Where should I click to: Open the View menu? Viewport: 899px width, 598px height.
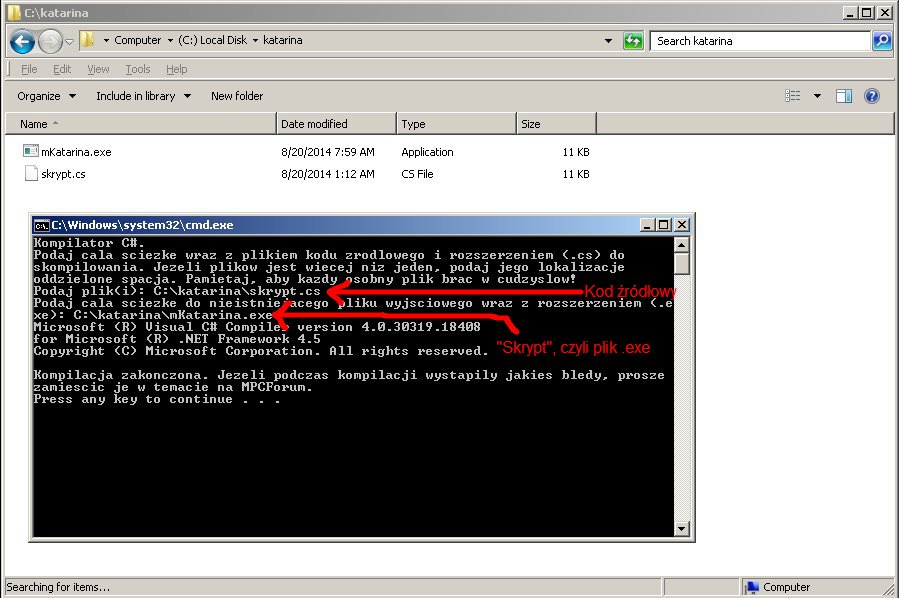pos(98,69)
